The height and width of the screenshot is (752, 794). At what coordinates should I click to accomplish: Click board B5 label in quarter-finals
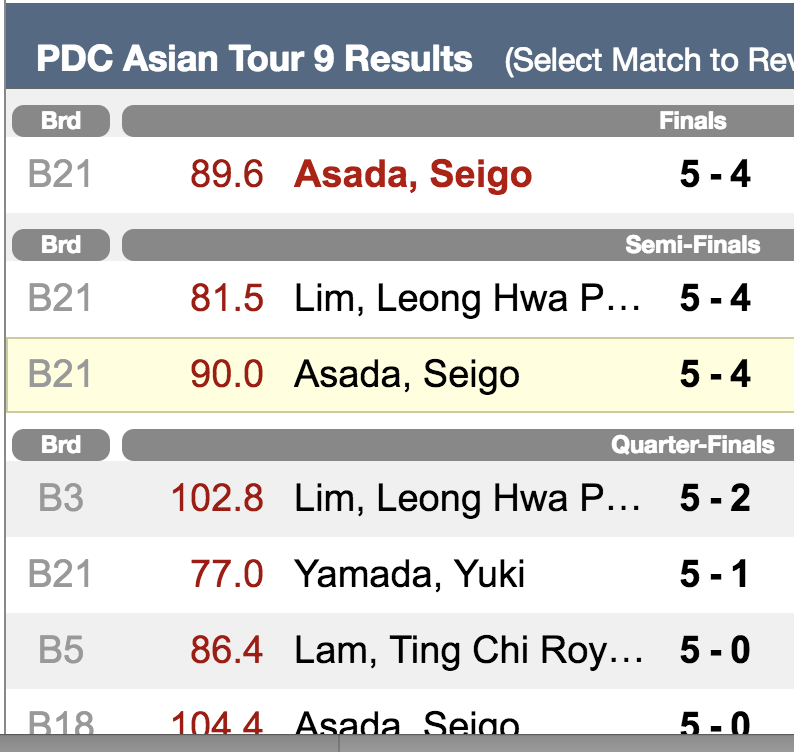pos(61,650)
